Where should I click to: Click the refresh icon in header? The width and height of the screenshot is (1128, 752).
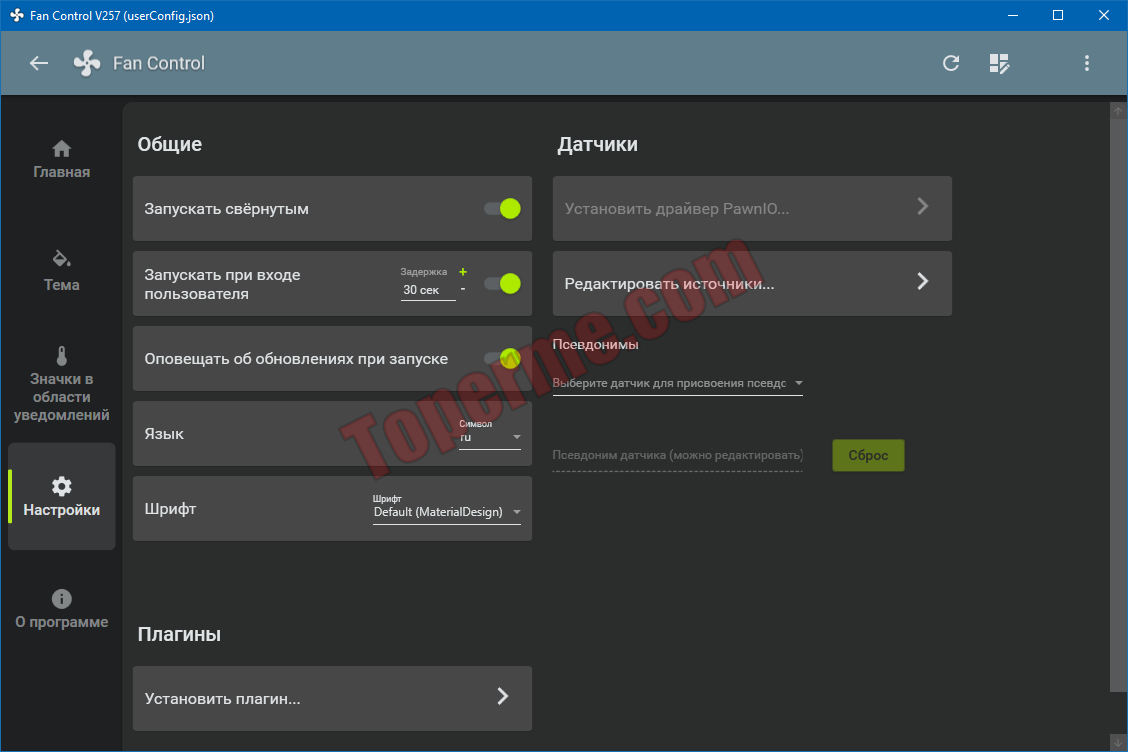(951, 63)
